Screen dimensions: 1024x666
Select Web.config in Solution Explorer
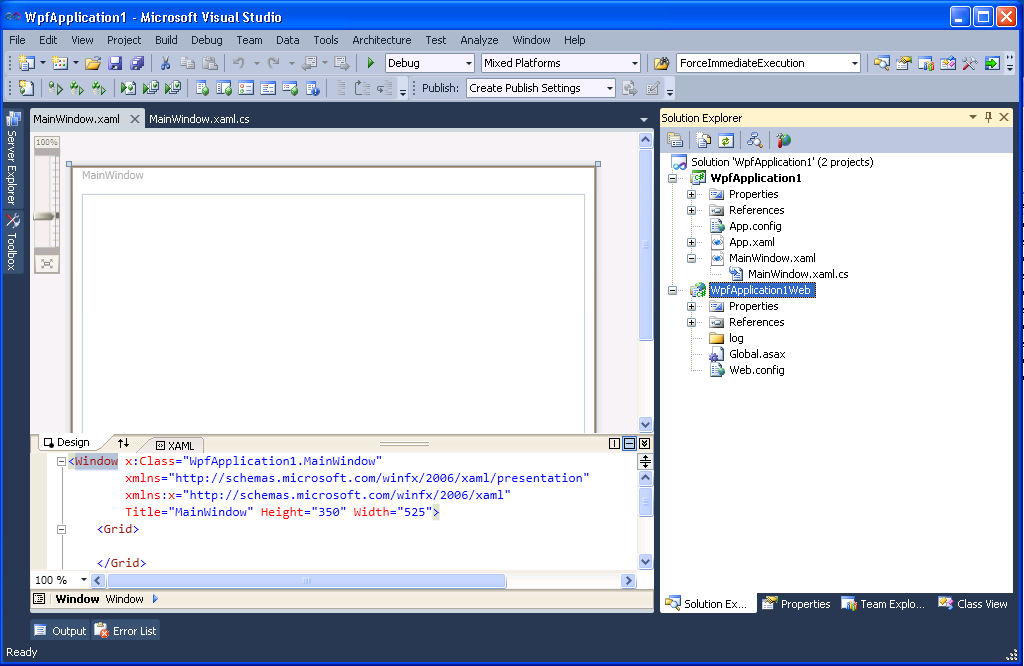pyautogui.click(x=756, y=370)
